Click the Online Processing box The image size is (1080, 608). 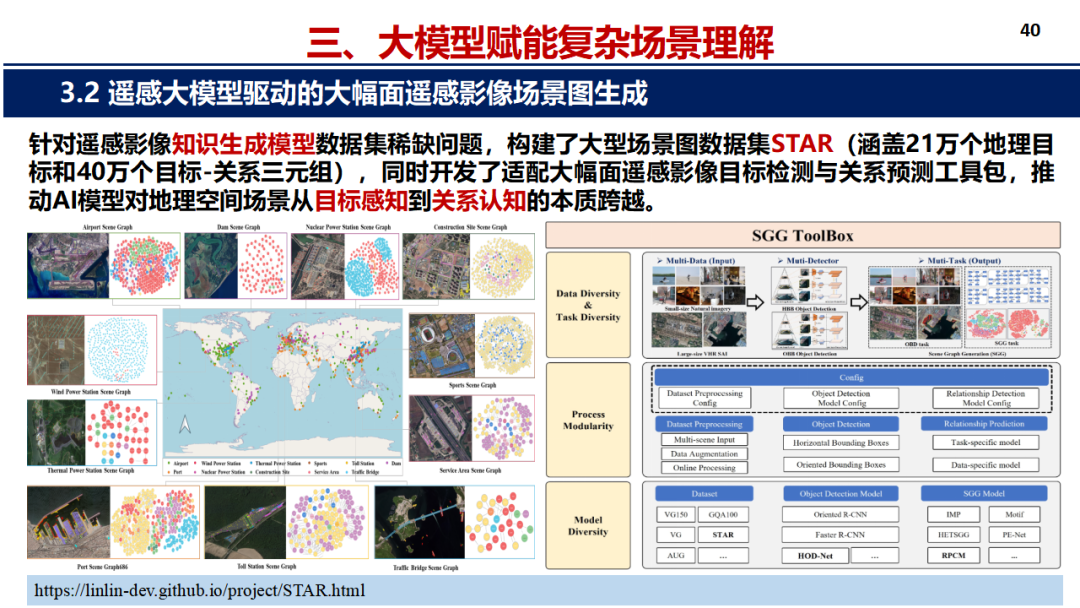pyautogui.click(x=704, y=468)
